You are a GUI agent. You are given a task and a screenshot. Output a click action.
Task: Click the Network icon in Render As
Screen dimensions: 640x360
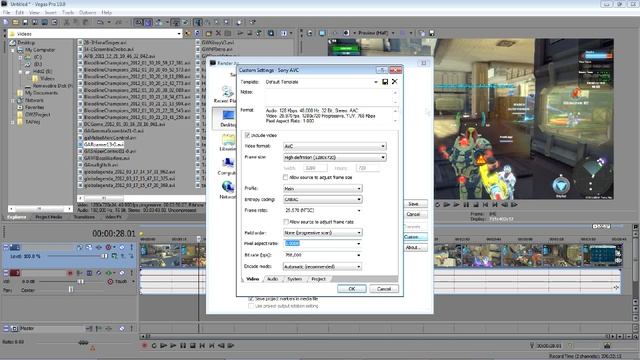click(x=227, y=190)
